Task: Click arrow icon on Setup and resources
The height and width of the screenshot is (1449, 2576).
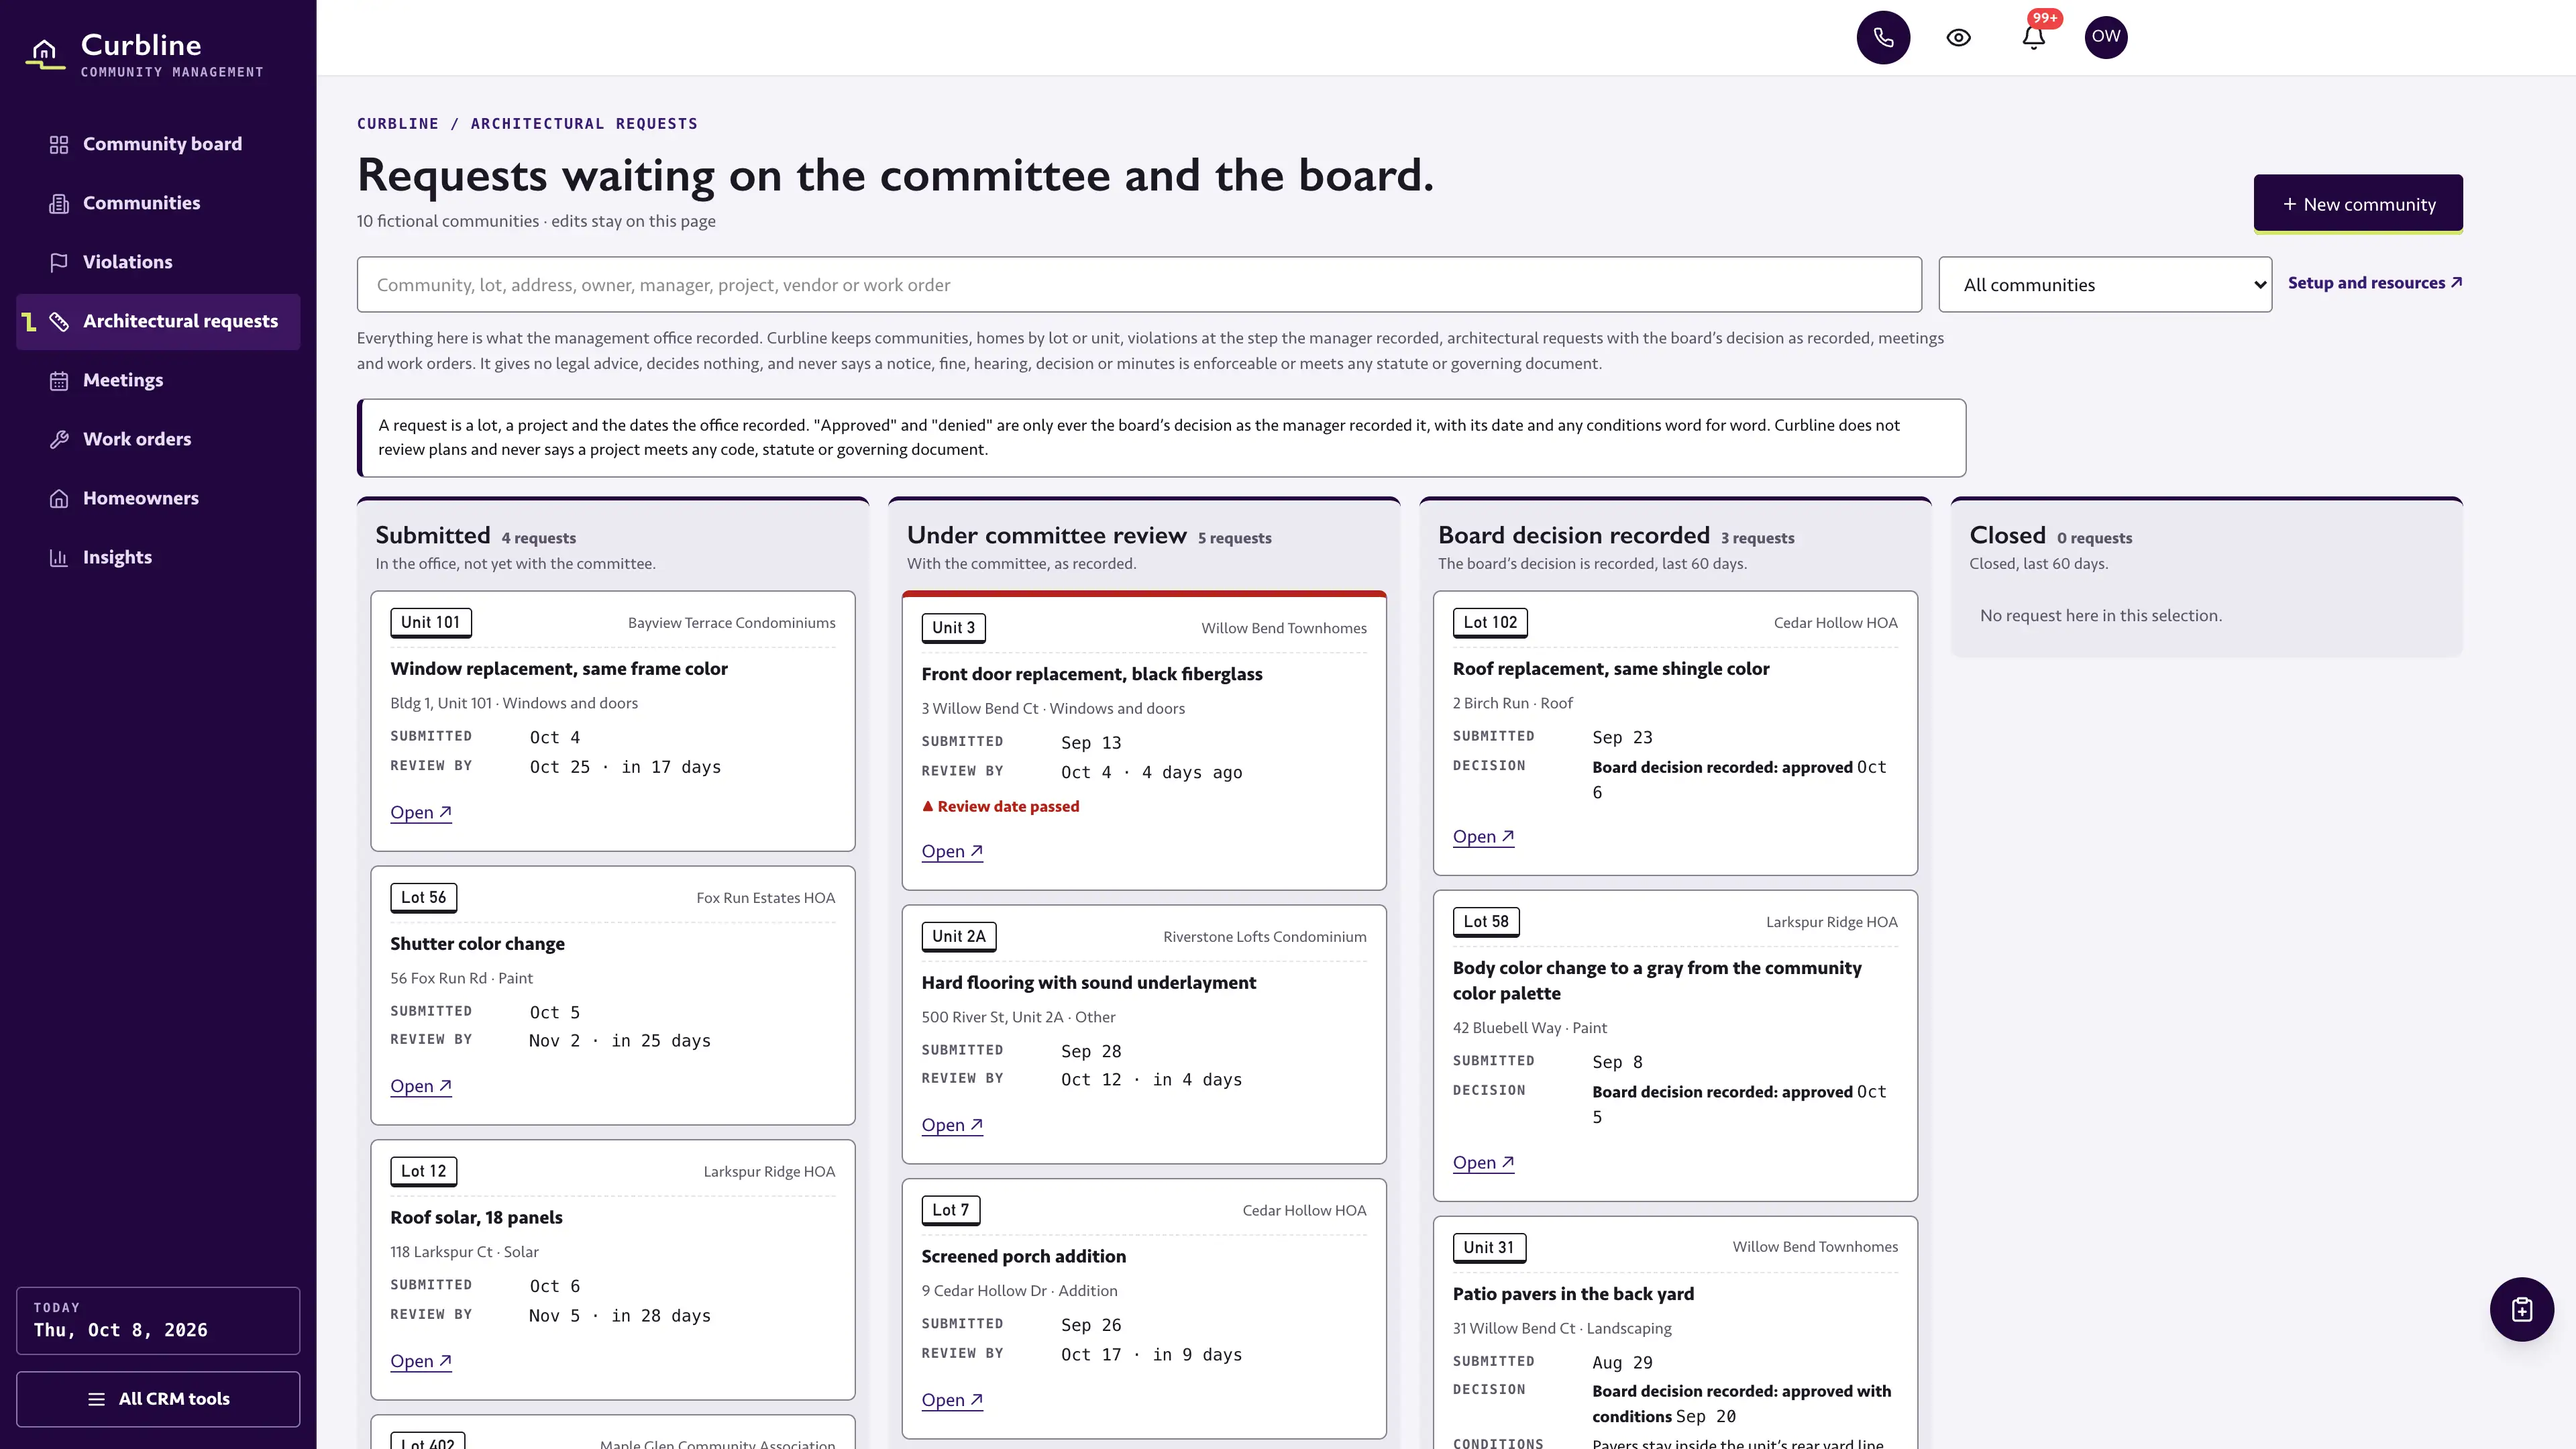Action: click(x=2456, y=283)
